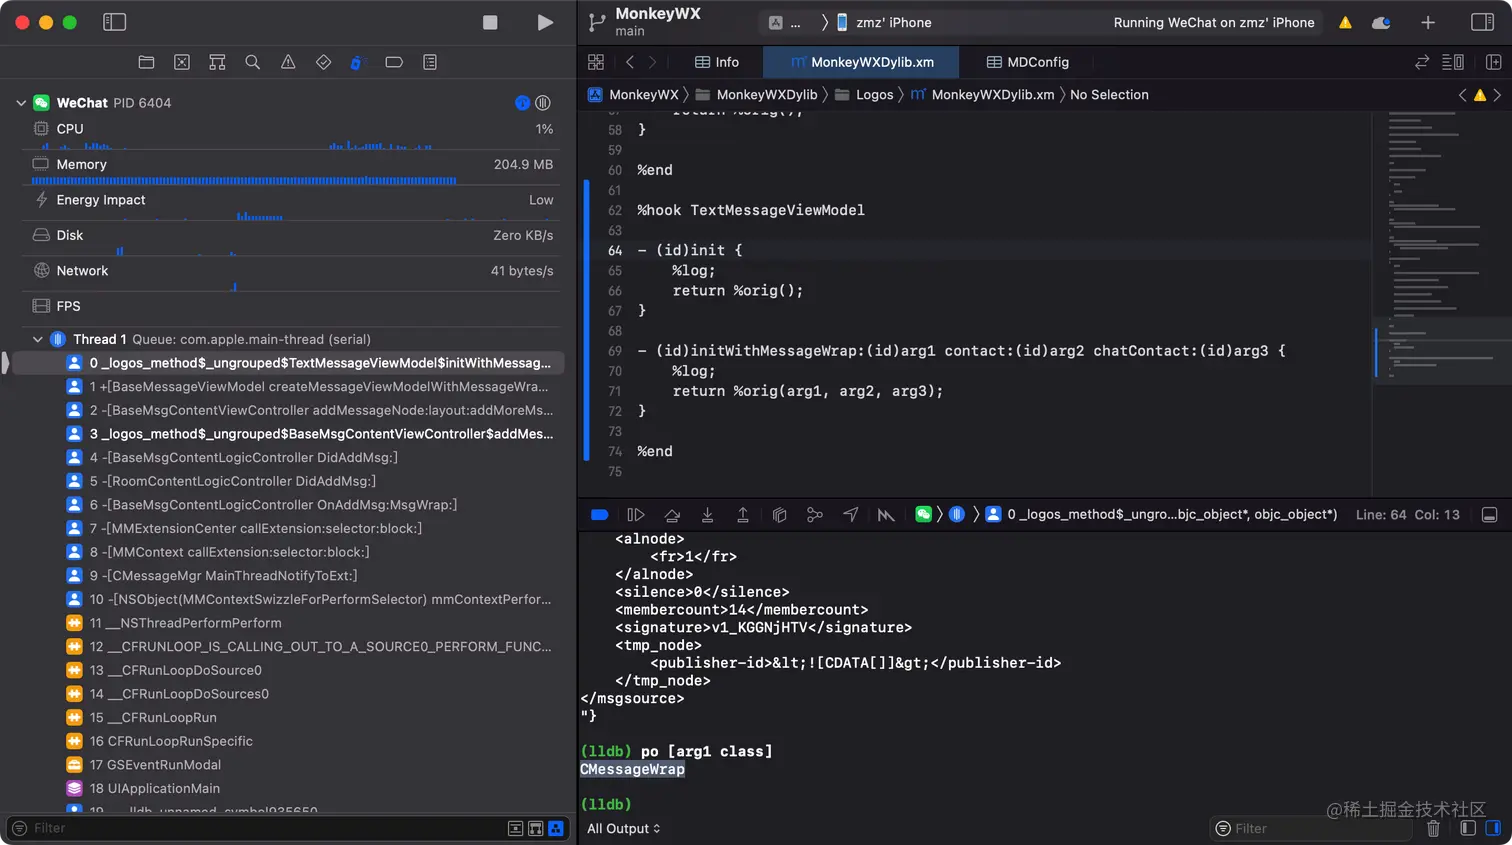Open the scheme selector dropdown
The image size is (1512, 845).
point(785,22)
